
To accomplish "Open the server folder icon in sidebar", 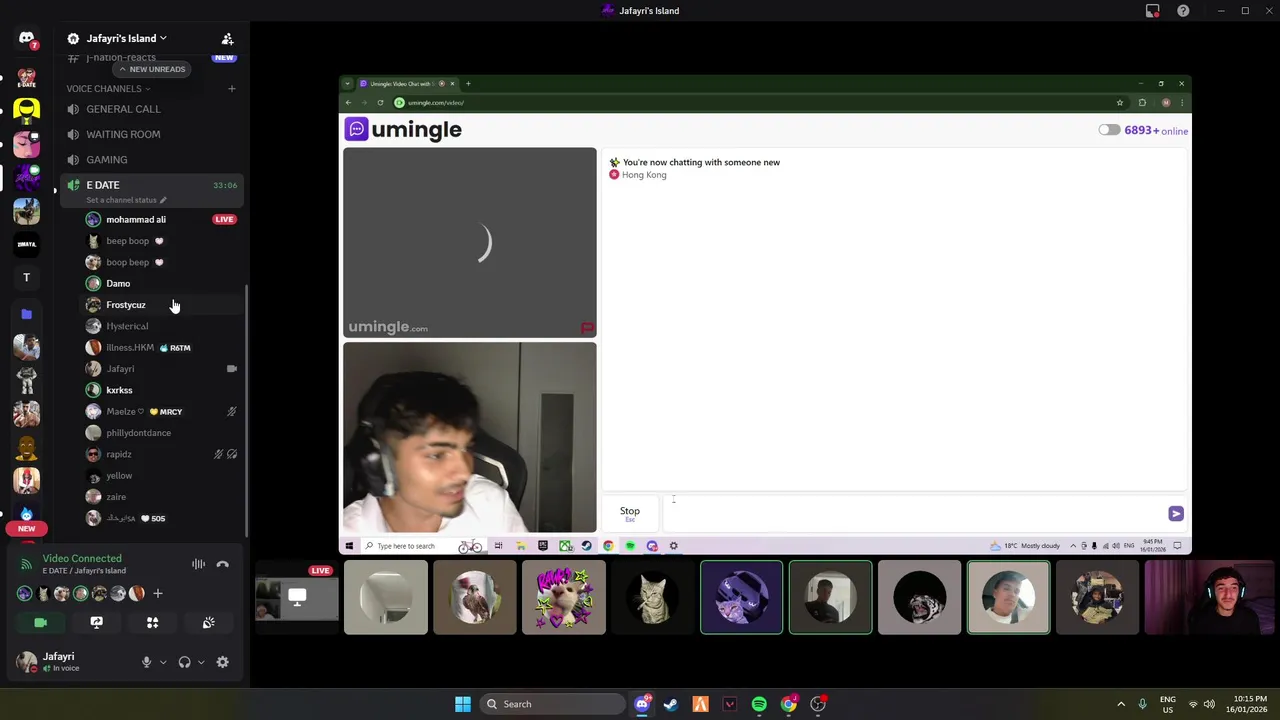I will [x=27, y=314].
